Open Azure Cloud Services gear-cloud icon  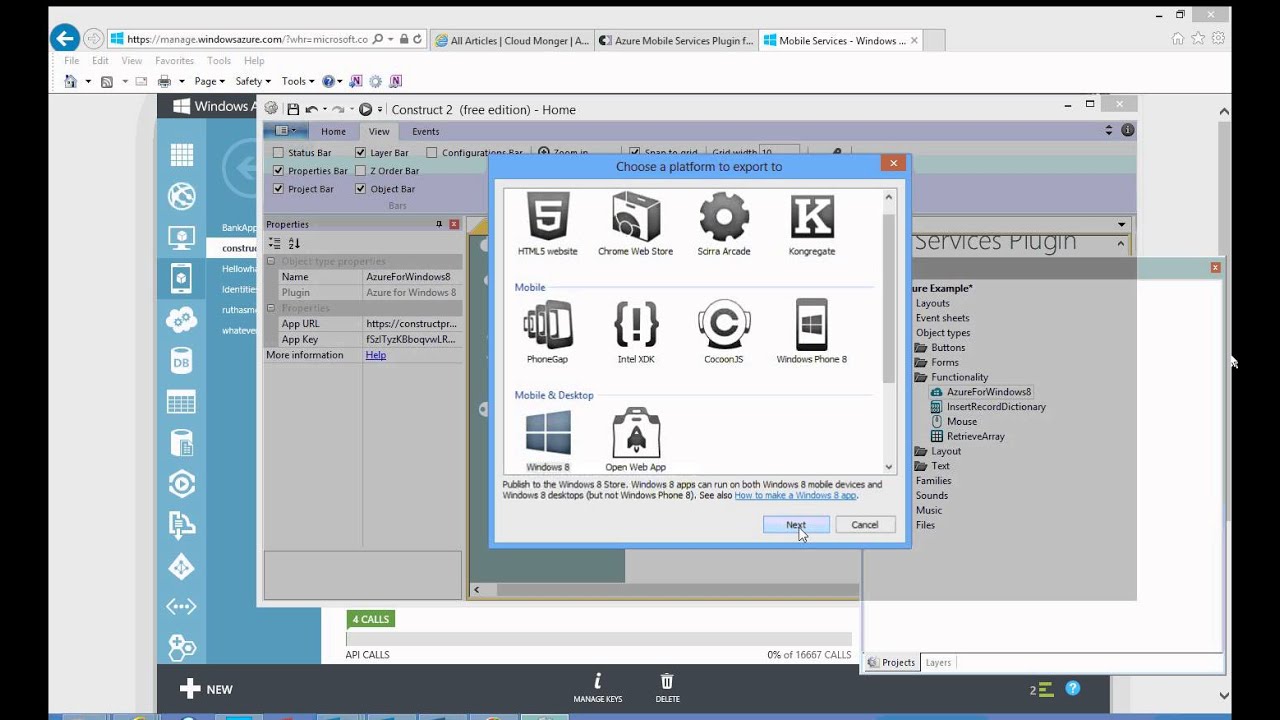click(181, 320)
